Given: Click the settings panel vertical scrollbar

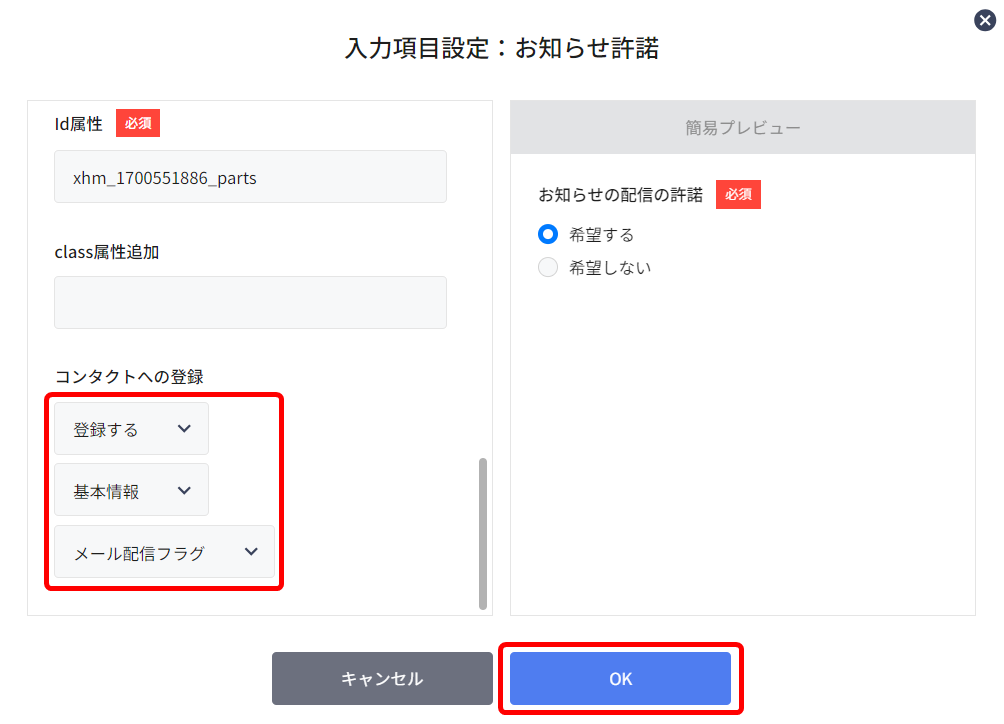Looking at the screenshot, I should point(483,533).
